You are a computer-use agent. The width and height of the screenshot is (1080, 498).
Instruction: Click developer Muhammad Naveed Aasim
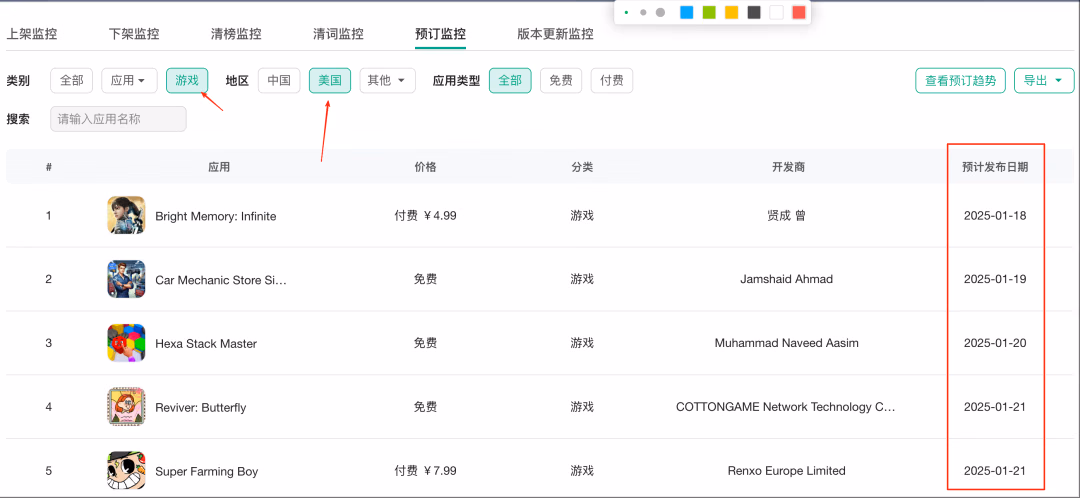[787, 343]
